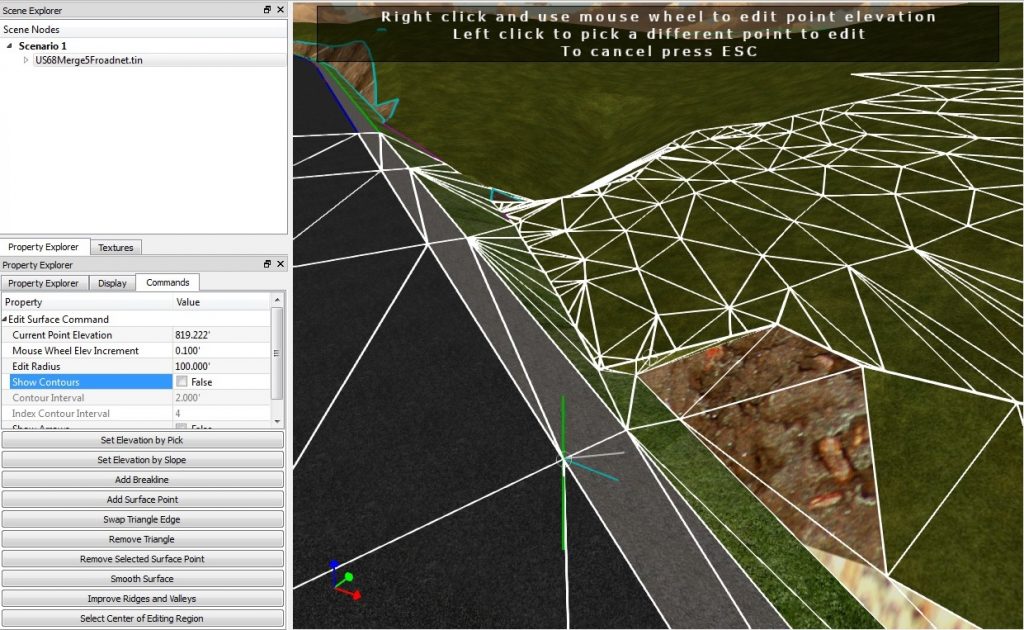This screenshot has height=630, width=1024.
Task: Pin the Scene Explorer panel
Action: (x=266, y=10)
